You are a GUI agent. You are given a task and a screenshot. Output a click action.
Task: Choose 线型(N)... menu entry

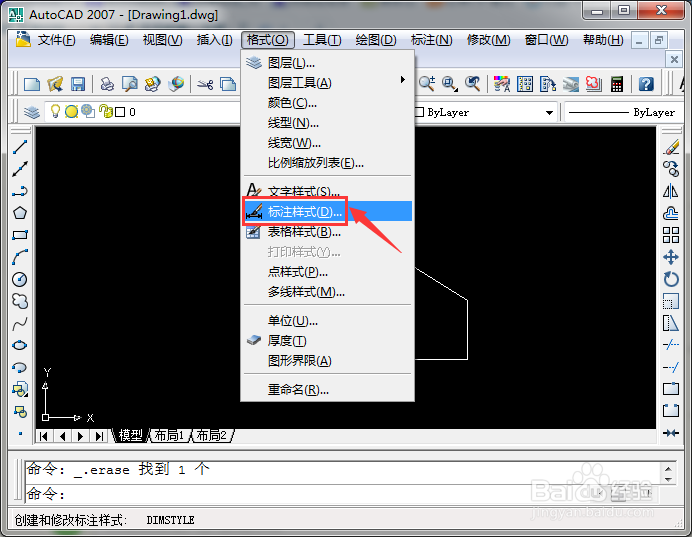coord(327,123)
